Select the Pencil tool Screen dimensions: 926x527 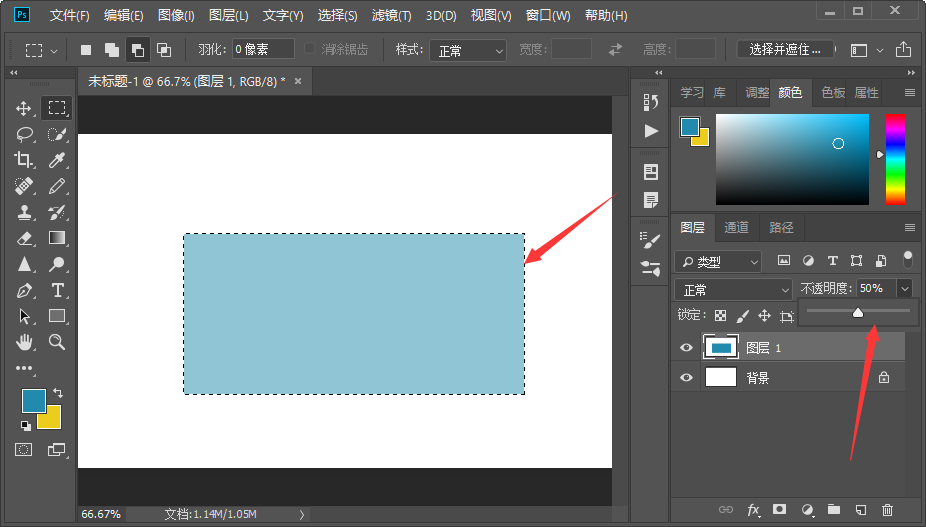(57, 186)
